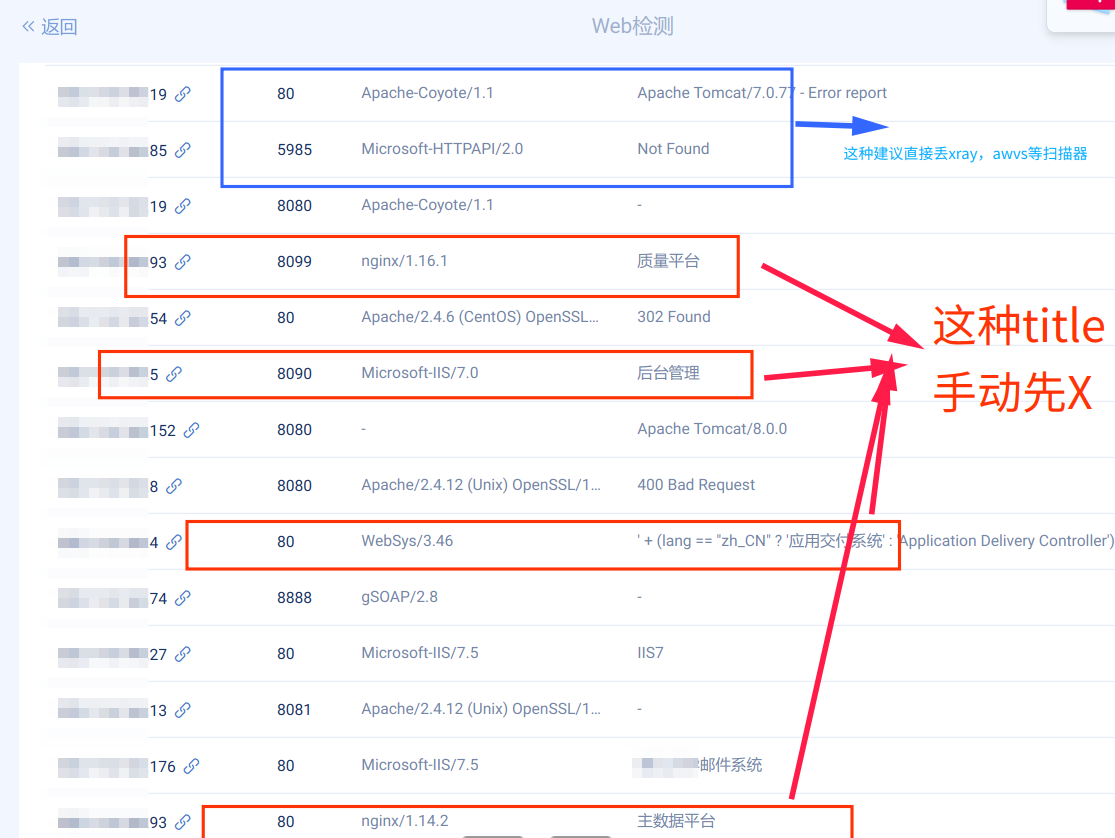This screenshot has height=838, width=1115.
Task: Open link icon in 400 Bad Request row
Action: [174, 486]
